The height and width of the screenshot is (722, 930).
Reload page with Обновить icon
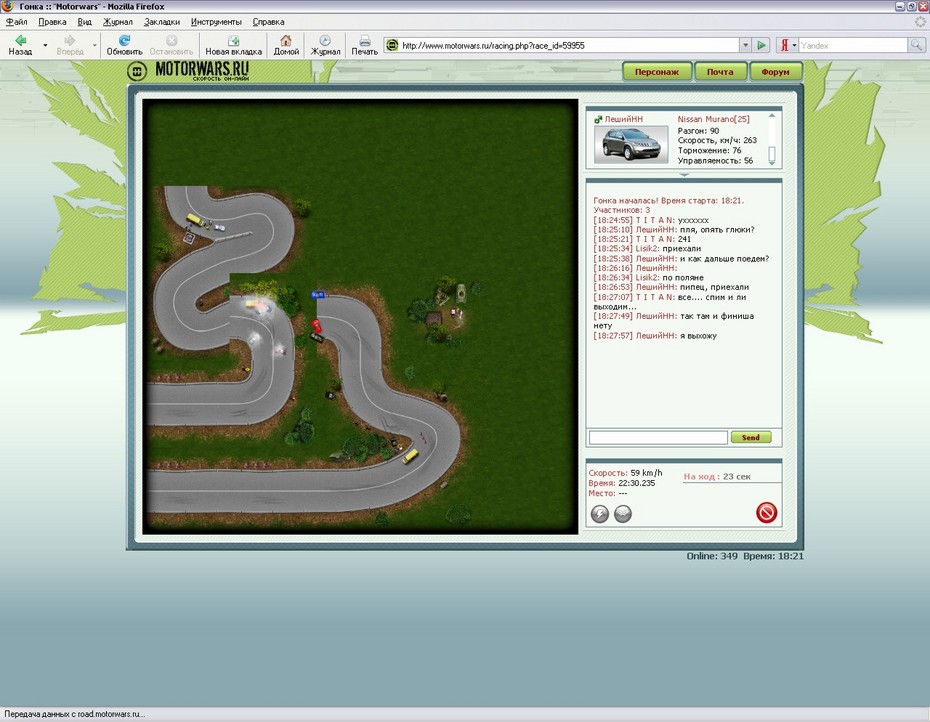(124, 40)
